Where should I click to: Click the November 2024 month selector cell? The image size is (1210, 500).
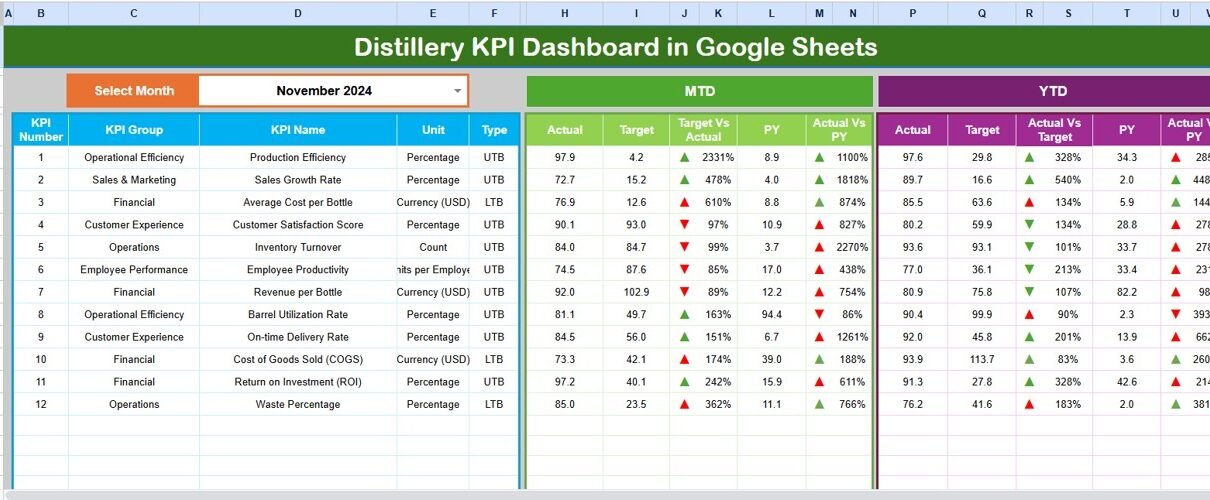[324, 91]
